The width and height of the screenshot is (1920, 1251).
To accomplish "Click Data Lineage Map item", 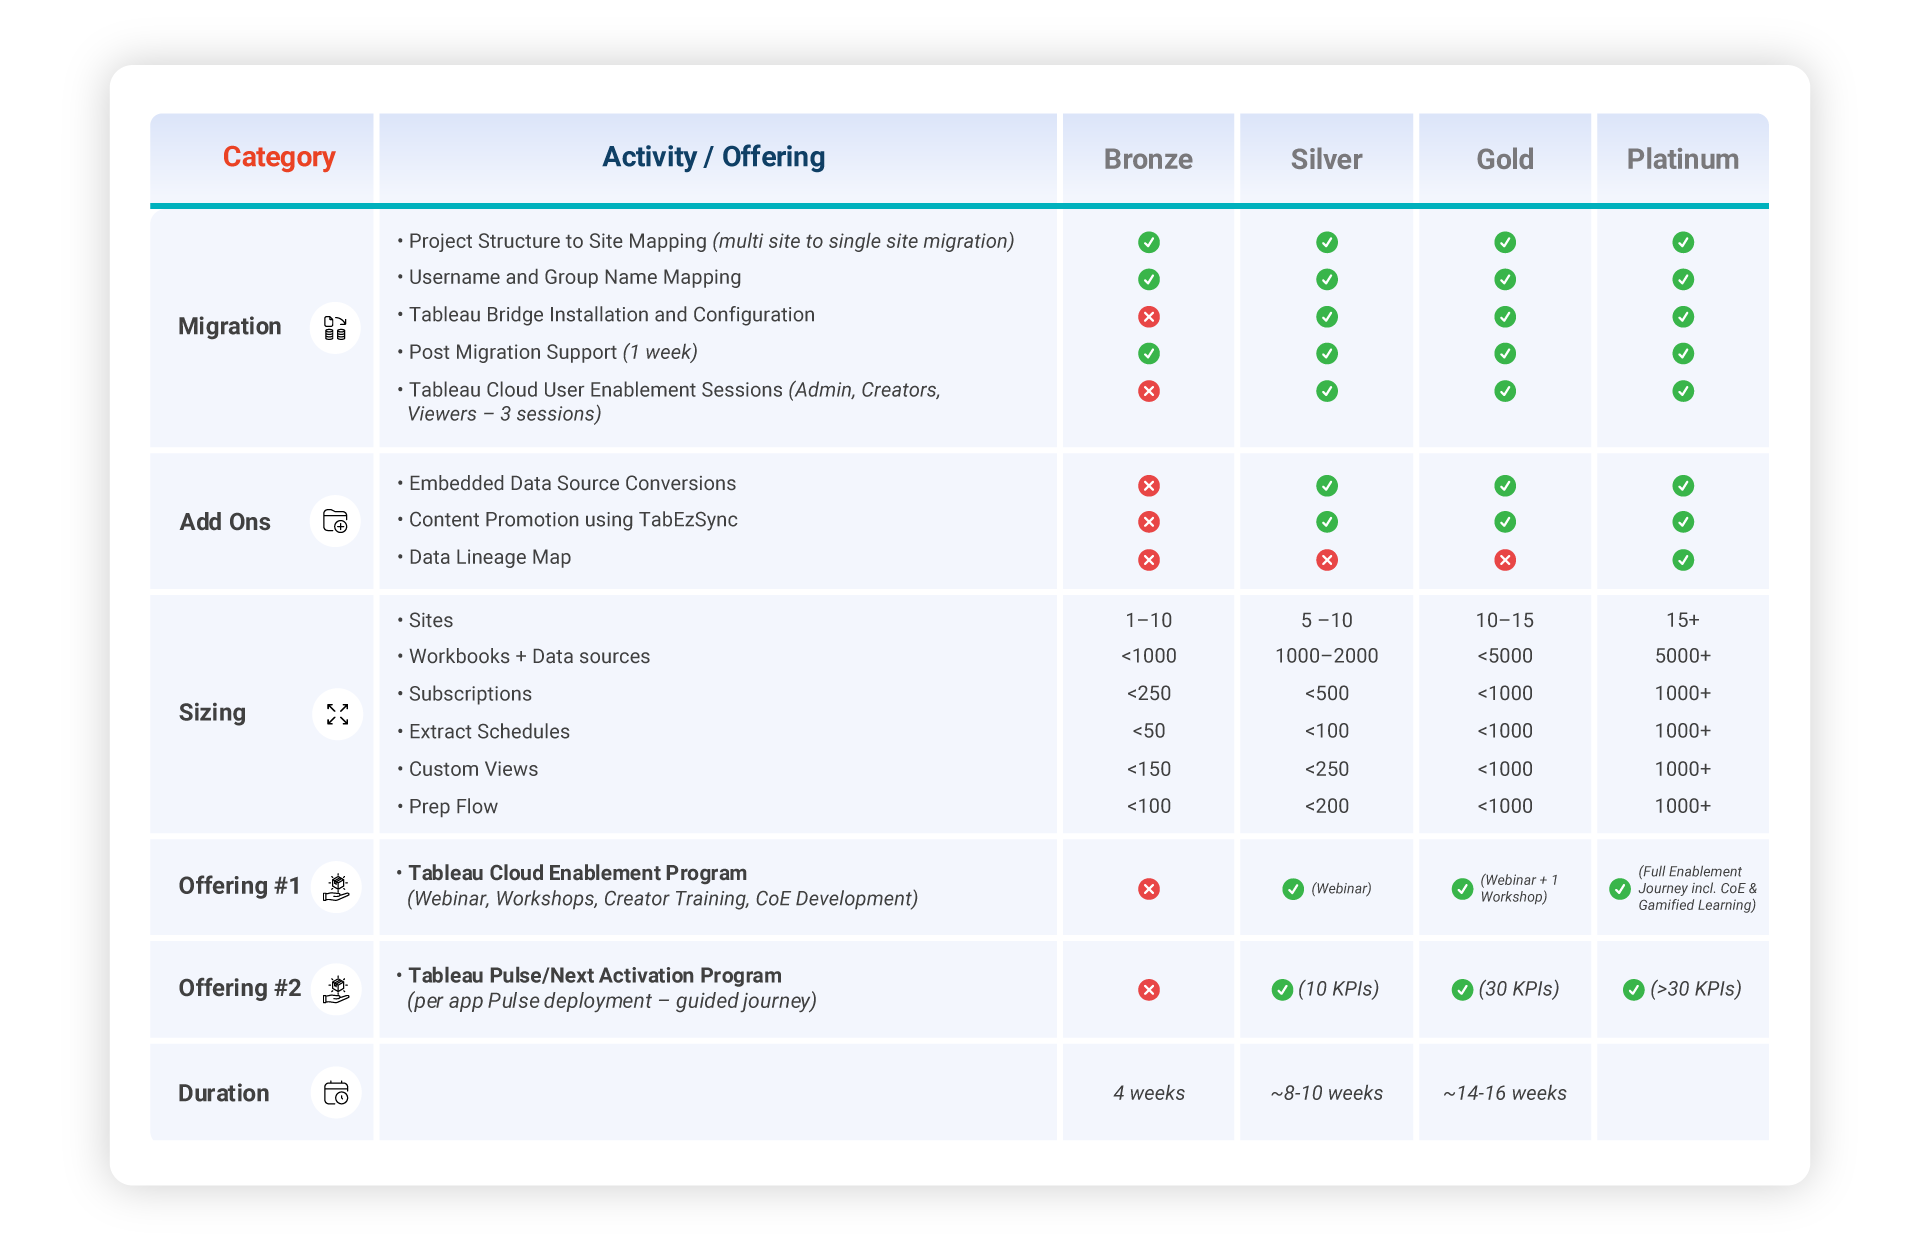I will coord(485,557).
